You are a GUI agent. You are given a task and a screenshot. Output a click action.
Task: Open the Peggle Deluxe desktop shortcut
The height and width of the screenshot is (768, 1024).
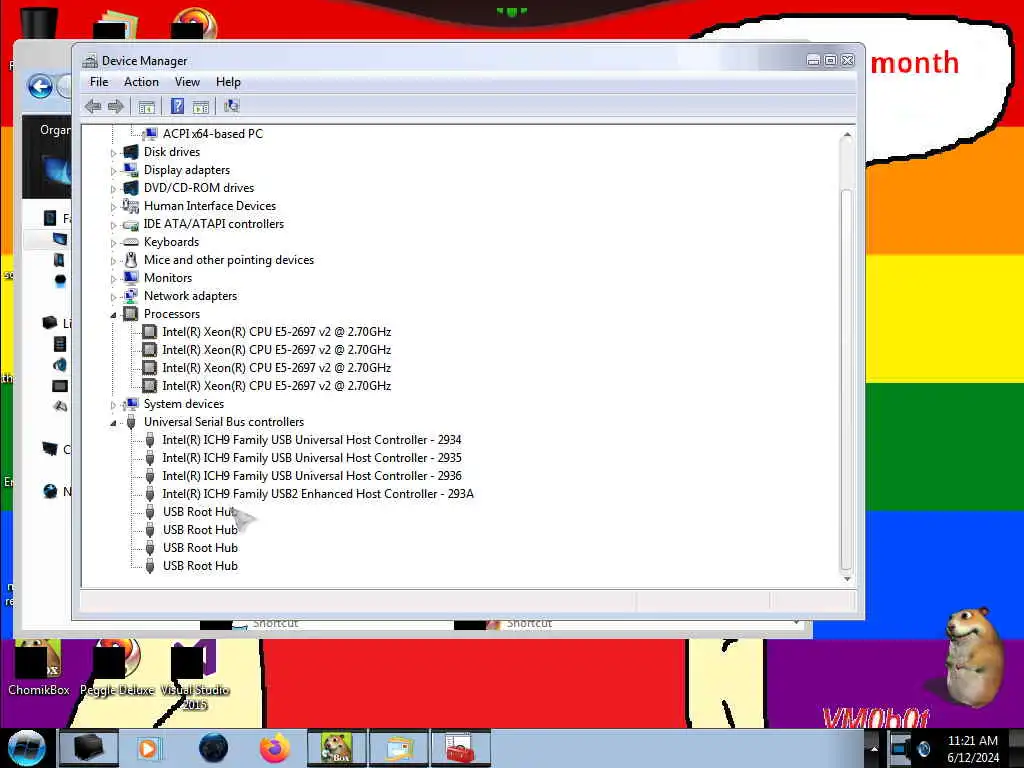117,669
